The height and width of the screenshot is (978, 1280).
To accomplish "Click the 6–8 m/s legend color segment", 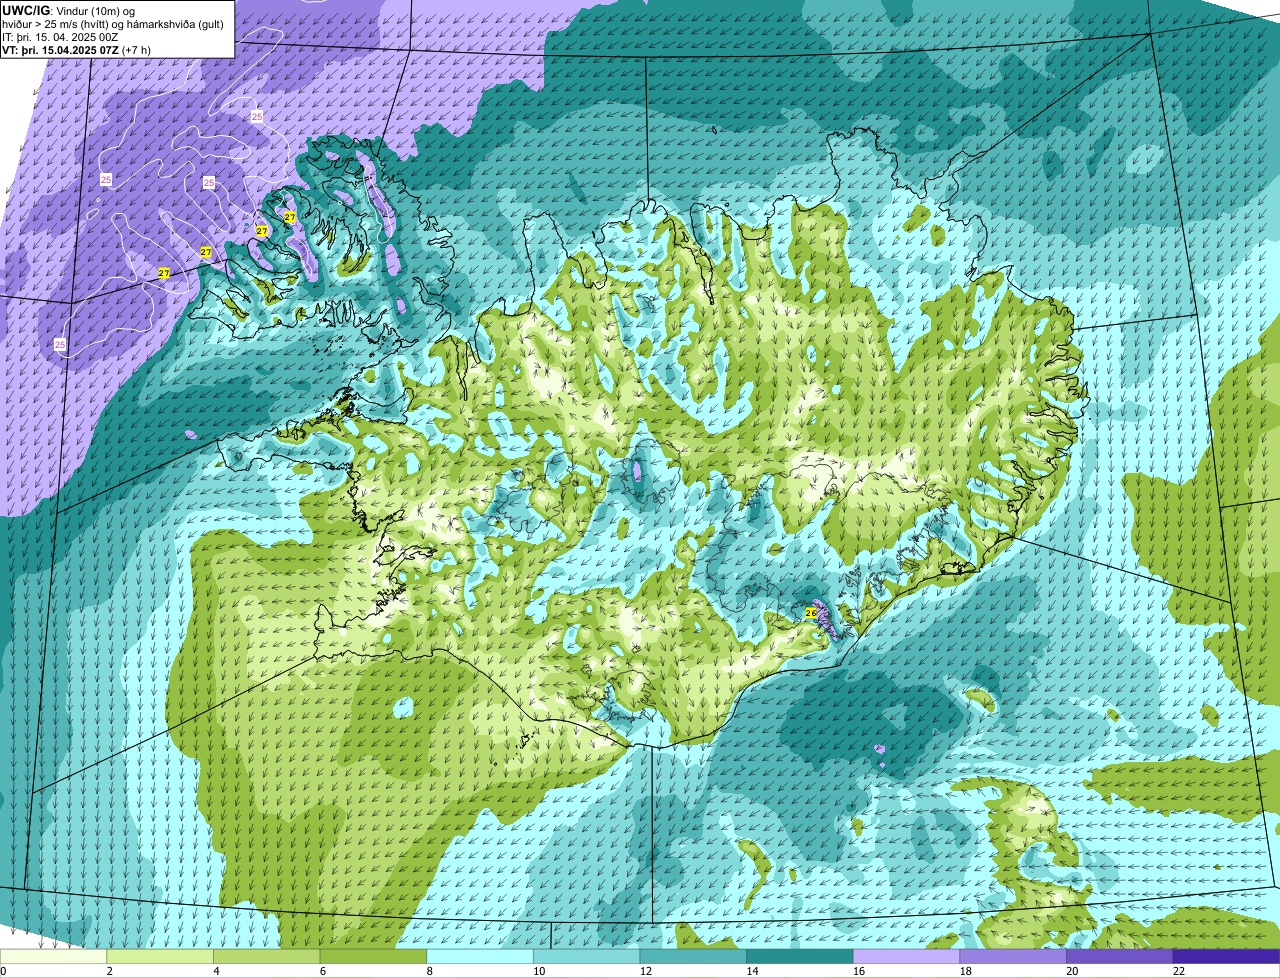I will click(373, 957).
